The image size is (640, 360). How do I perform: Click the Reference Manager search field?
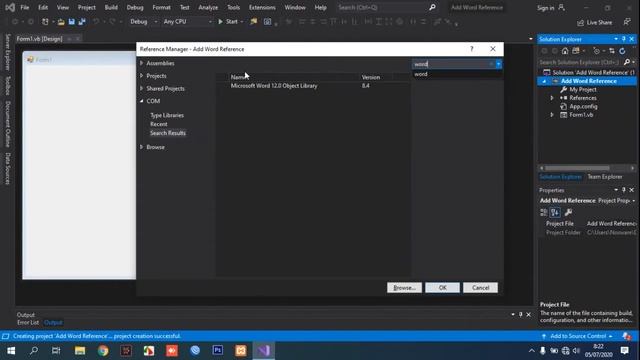[x=453, y=64]
